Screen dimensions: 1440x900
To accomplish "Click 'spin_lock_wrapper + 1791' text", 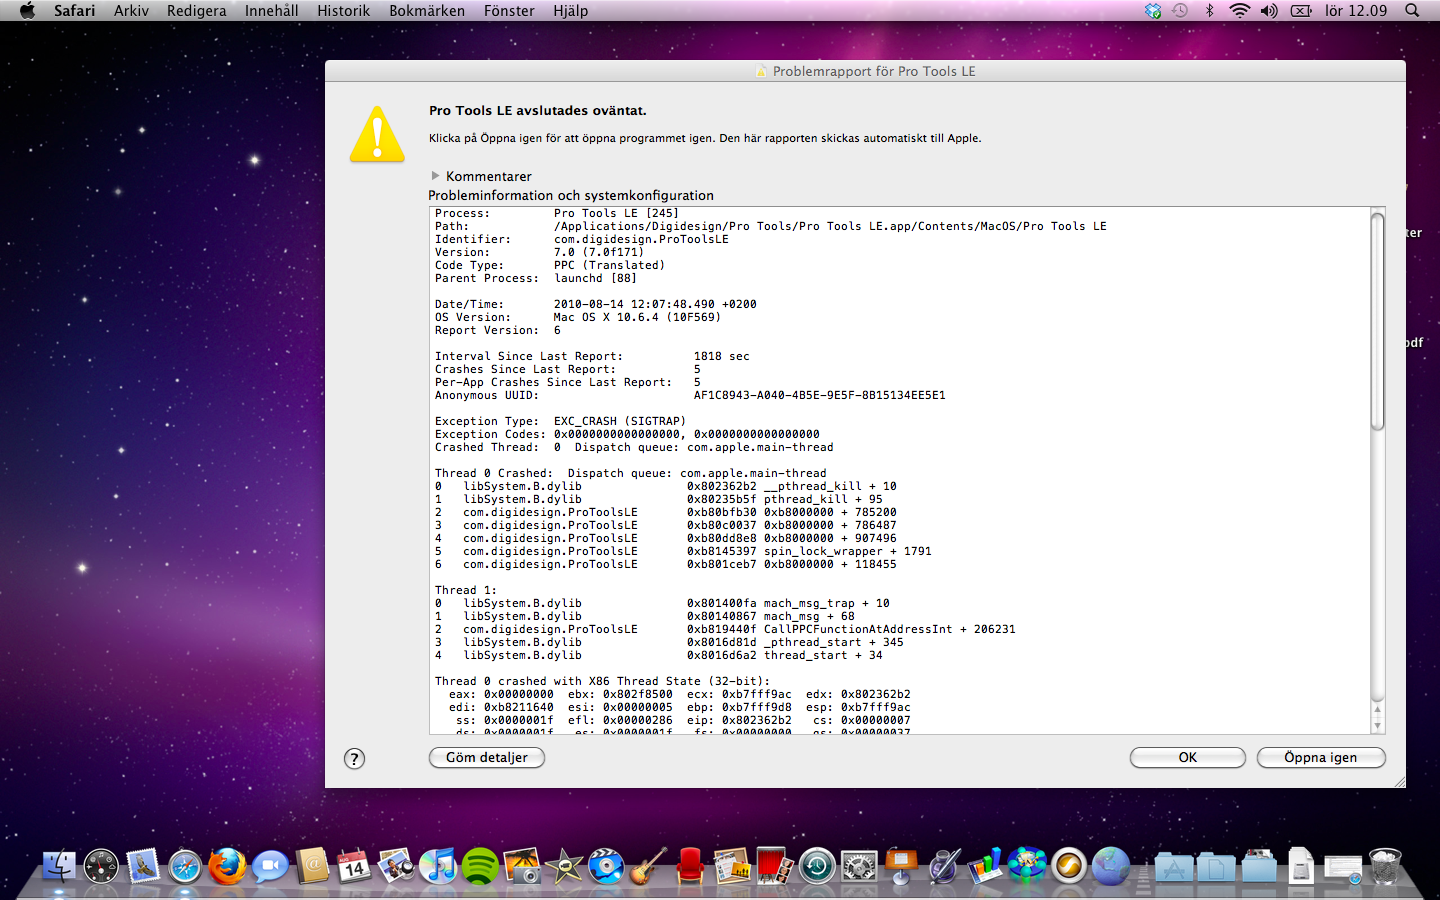I will pyautogui.click(x=848, y=551).
